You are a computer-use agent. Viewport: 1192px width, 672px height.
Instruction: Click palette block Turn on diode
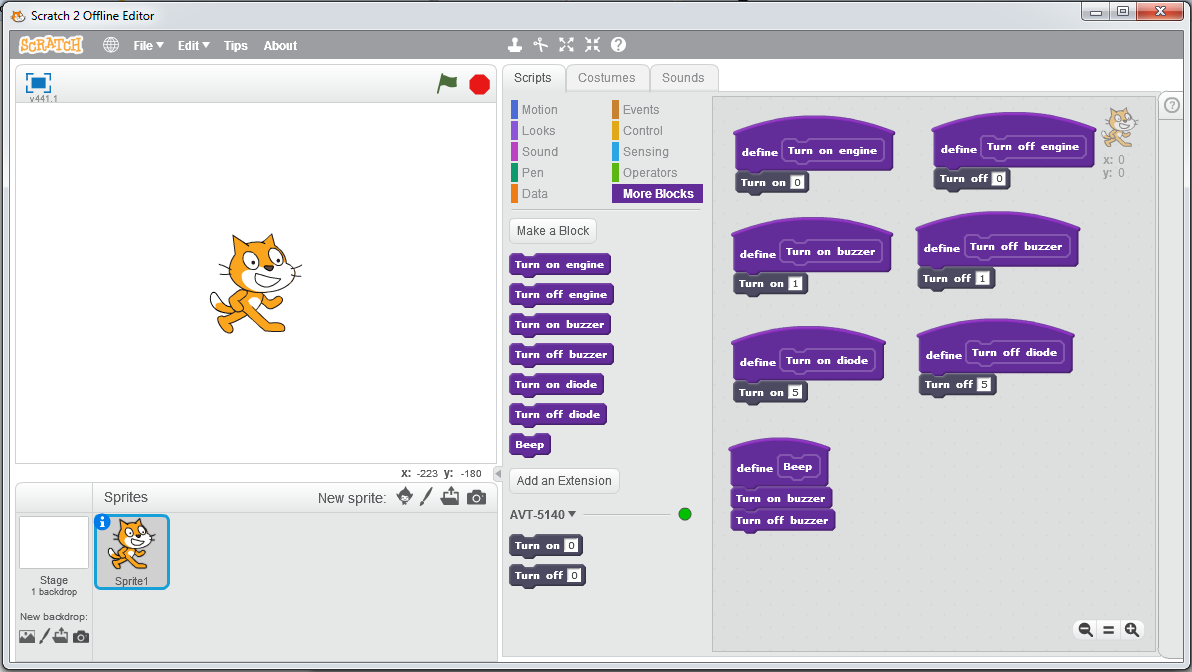coord(556,385)
